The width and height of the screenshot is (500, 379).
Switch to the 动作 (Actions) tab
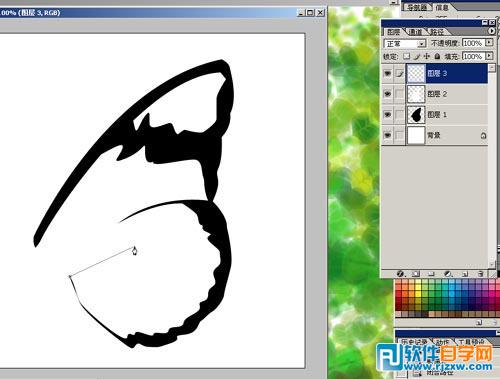442,342
